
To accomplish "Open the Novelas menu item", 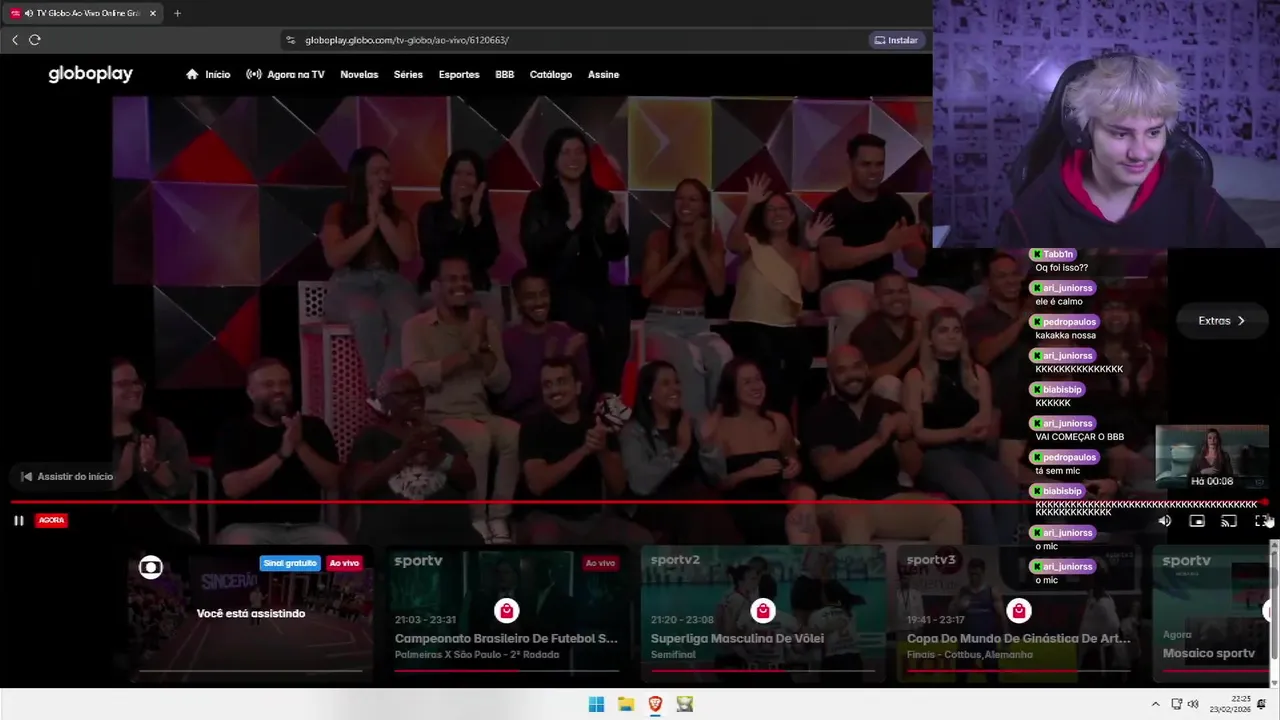I will pos(359,74).
